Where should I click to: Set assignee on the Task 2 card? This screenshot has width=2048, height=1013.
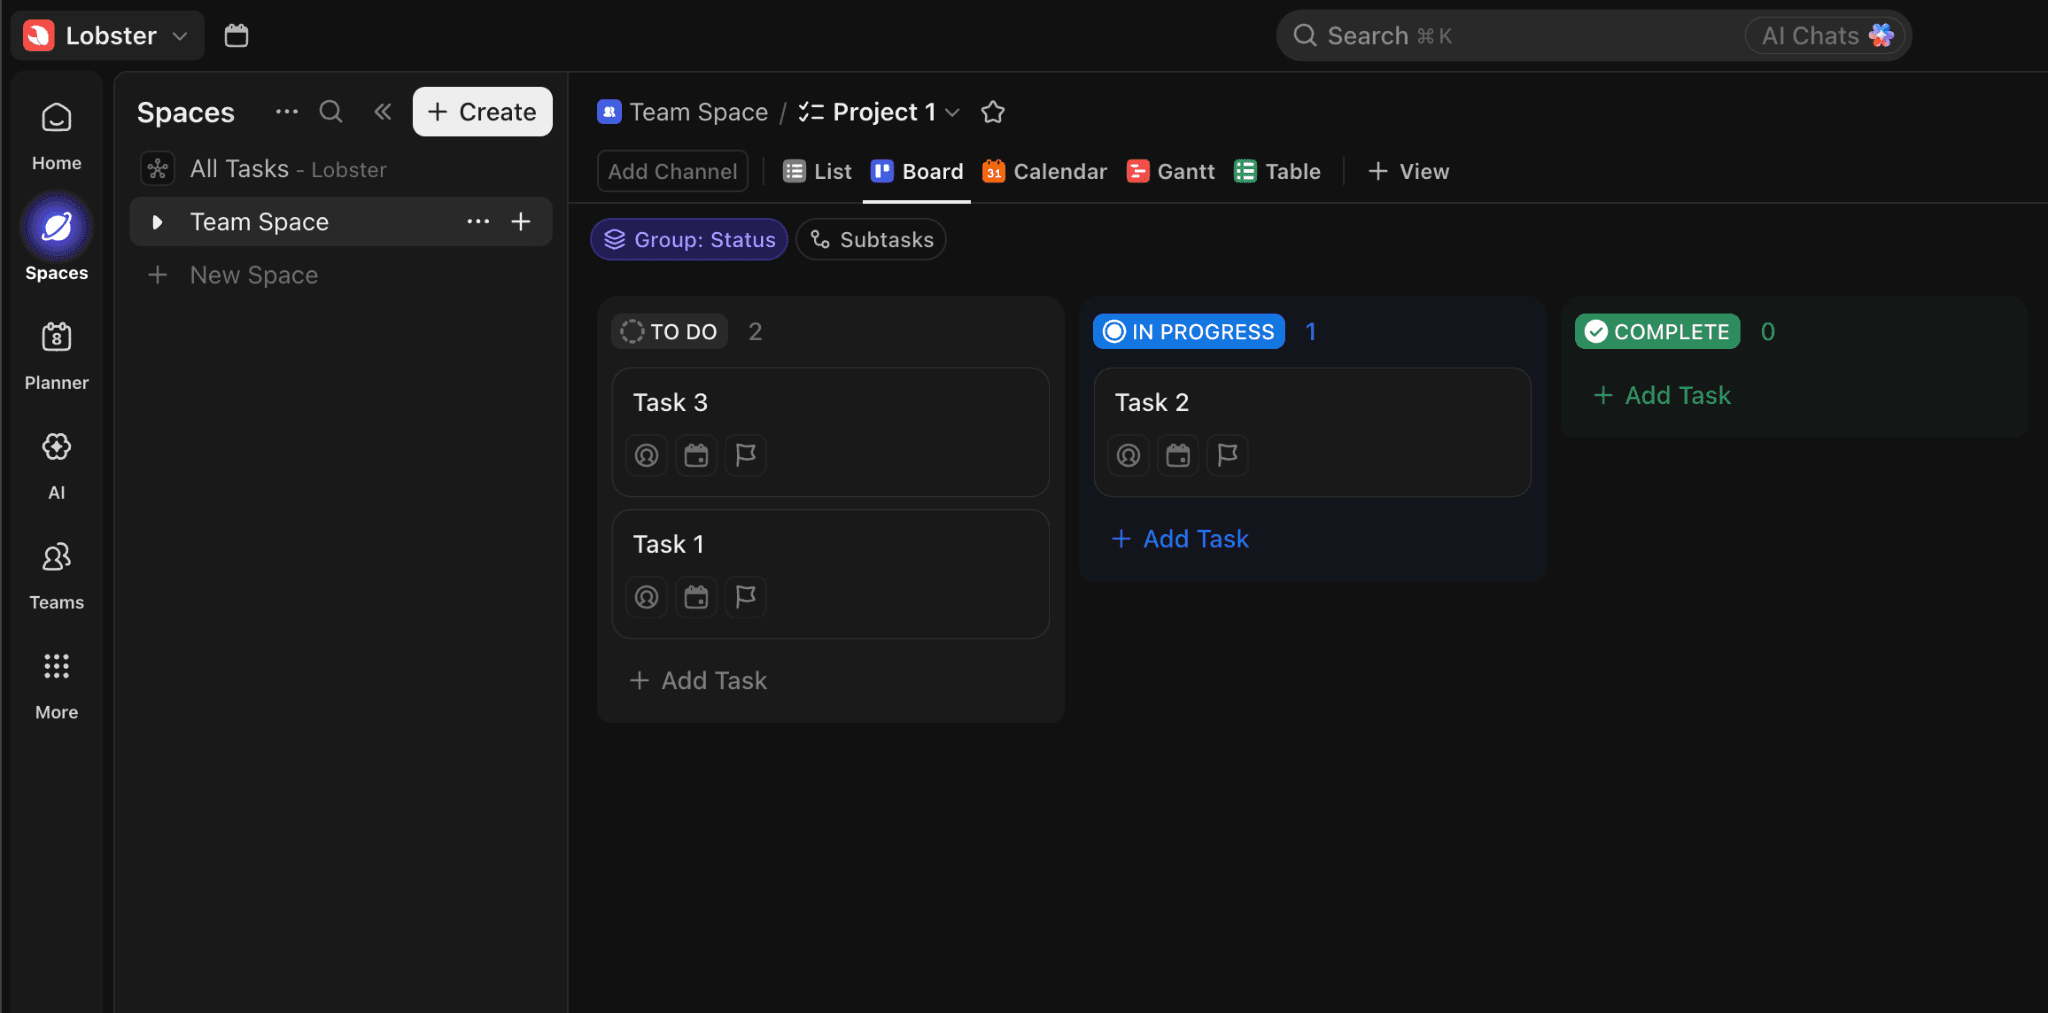pyautogui.click(x=1129, y=456)
